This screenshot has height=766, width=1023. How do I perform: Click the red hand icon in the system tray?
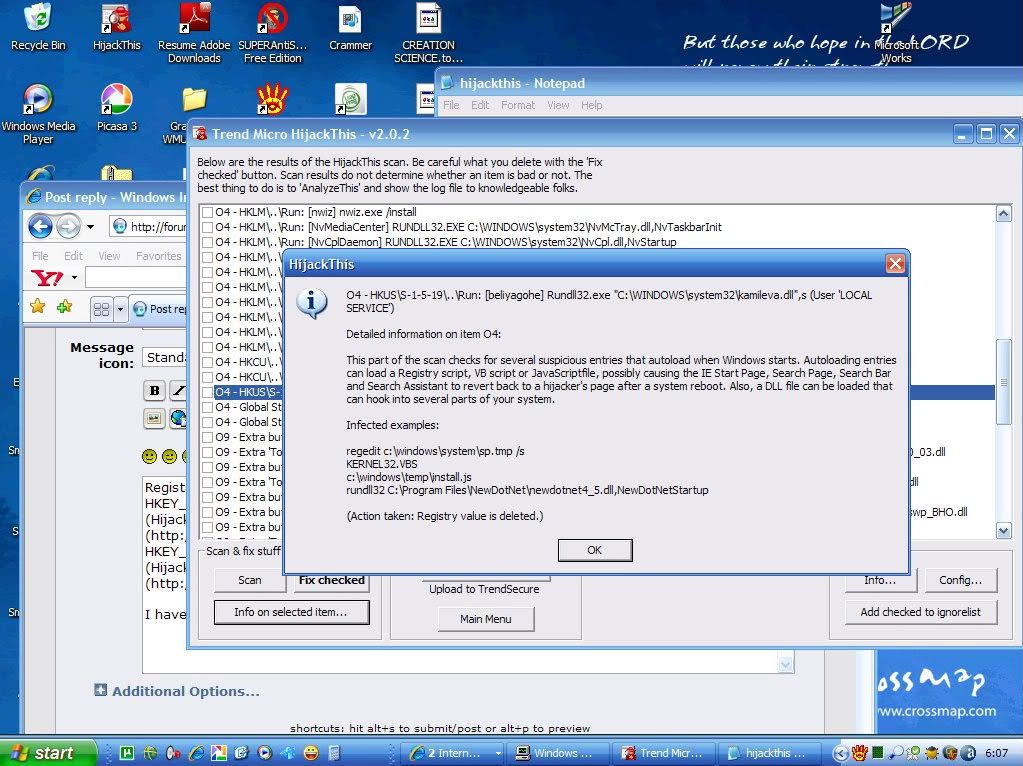[860, 753]
